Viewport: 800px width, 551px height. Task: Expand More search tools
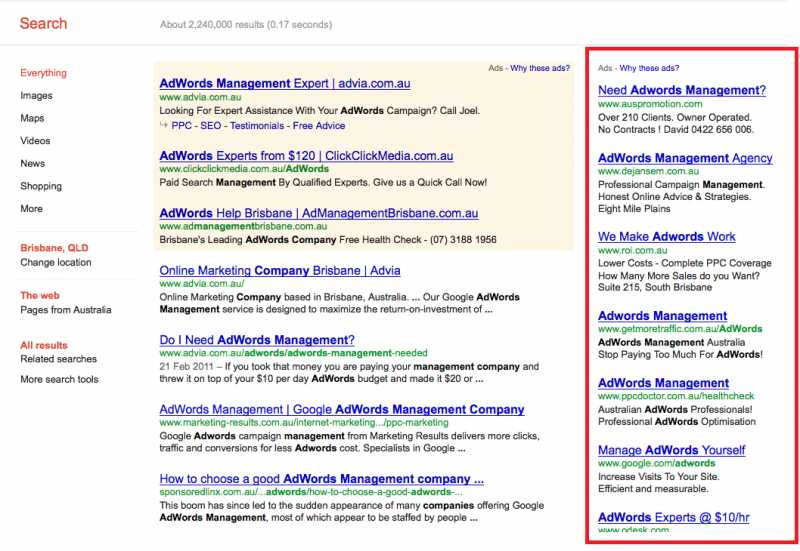click(x=59, y=379)
